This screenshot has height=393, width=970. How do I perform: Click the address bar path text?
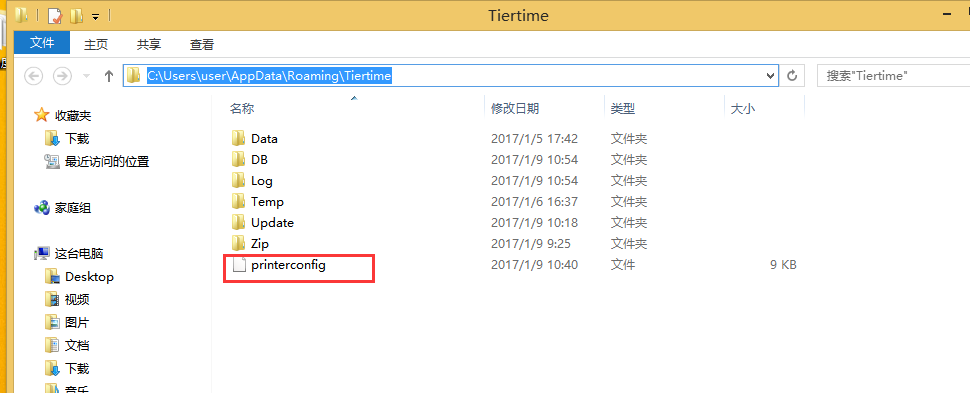tap(269, 76)
